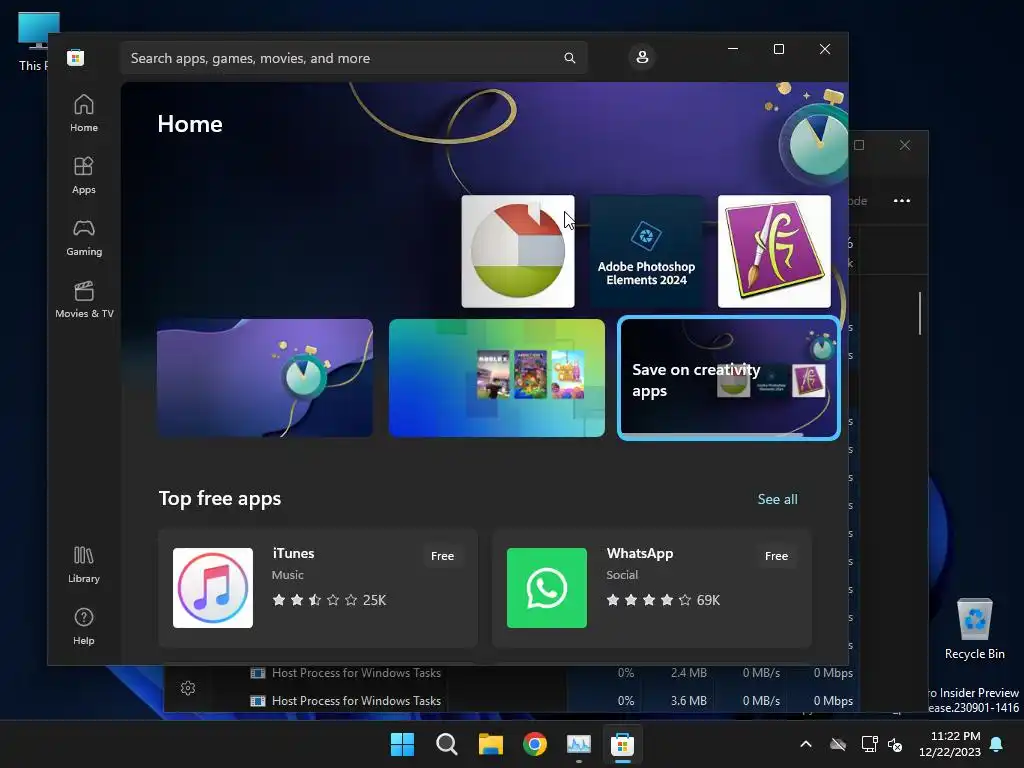This screenshot has height=768, width=1024.
Task: Open the Home section in Store sidebar
Action: (84, 113)
